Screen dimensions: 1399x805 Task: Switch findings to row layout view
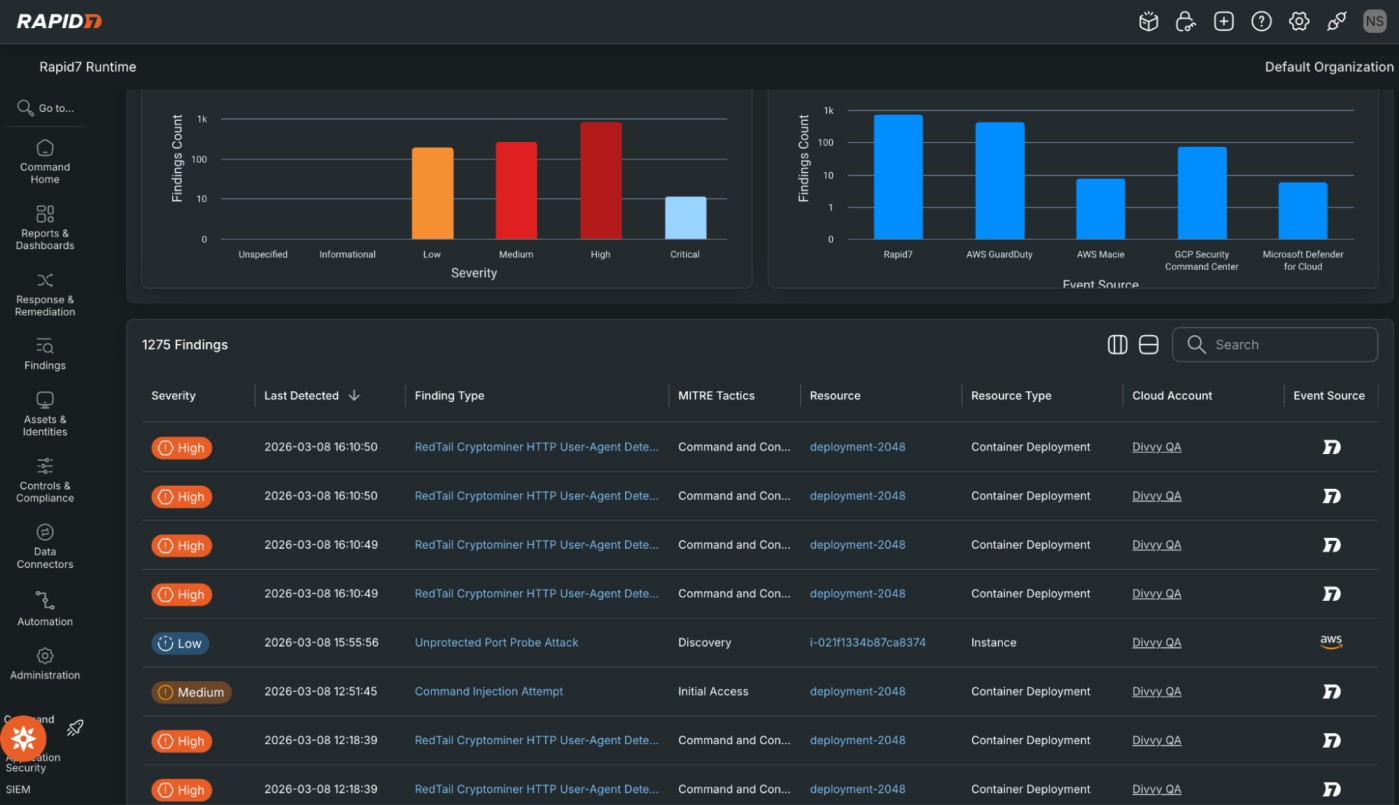(1149, 344)
